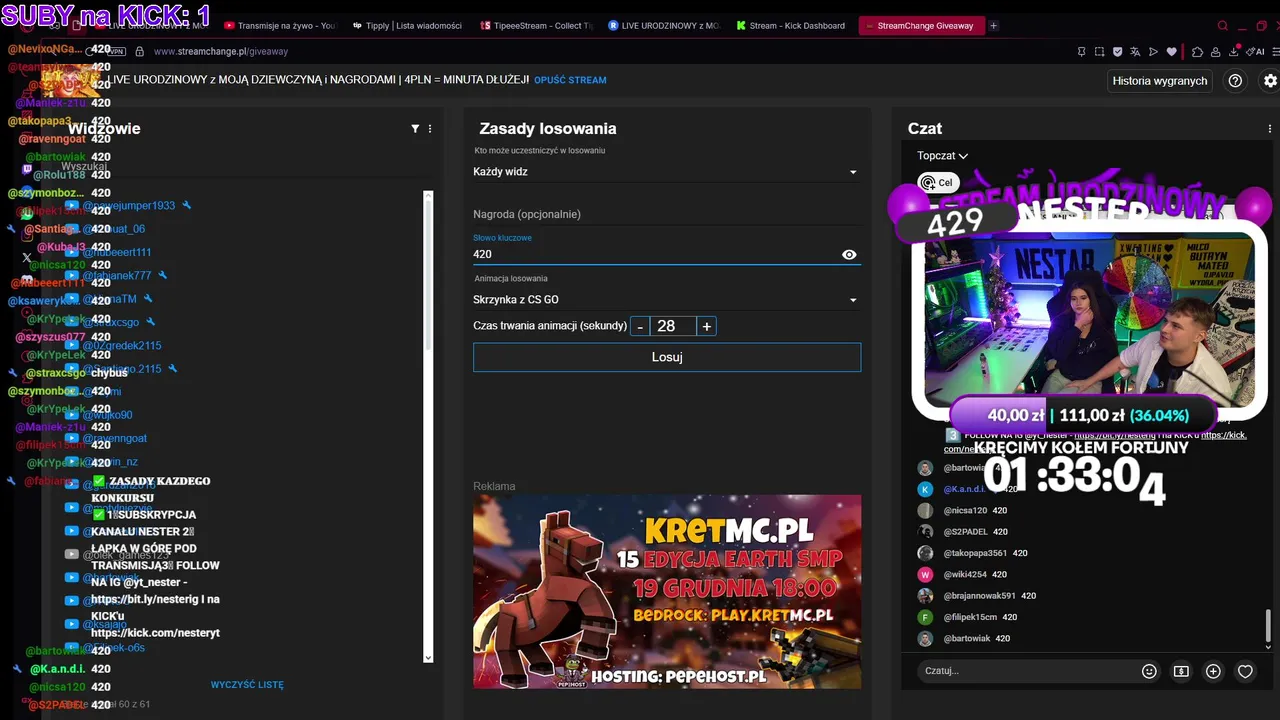Open the Topczat dropdown in chat
This screenshot has height=720, width=1280.
coord(942,156)
